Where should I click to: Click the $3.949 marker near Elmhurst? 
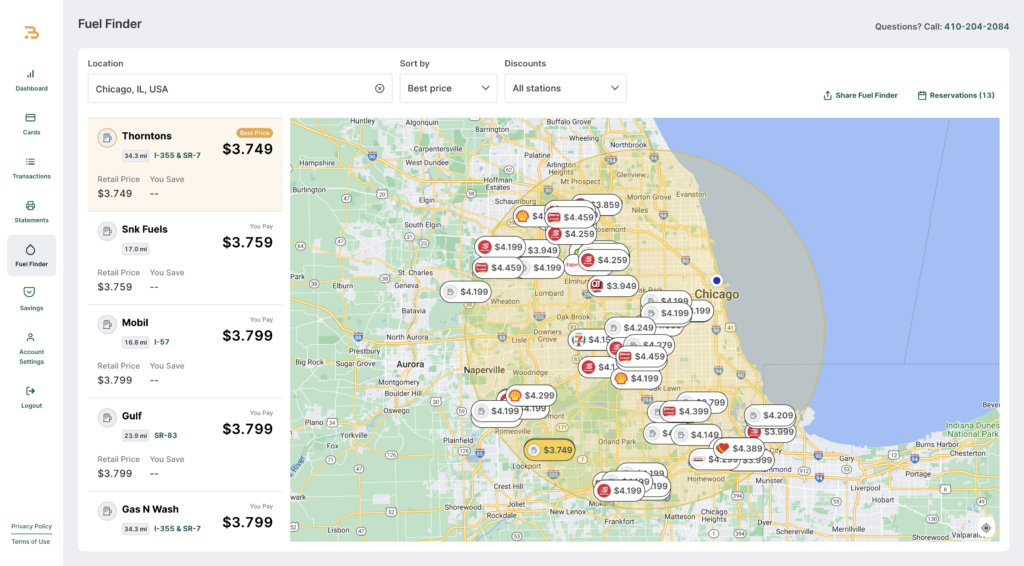click(613, 286)
